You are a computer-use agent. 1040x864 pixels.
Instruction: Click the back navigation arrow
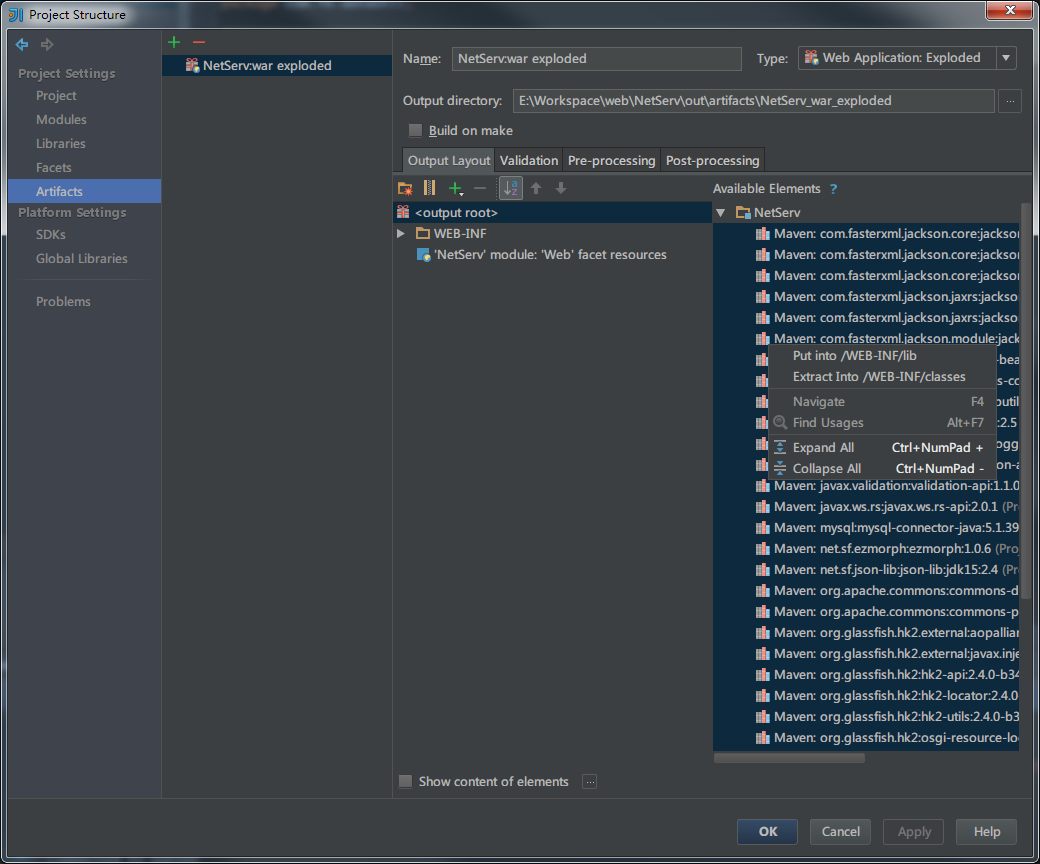point(21,44)
